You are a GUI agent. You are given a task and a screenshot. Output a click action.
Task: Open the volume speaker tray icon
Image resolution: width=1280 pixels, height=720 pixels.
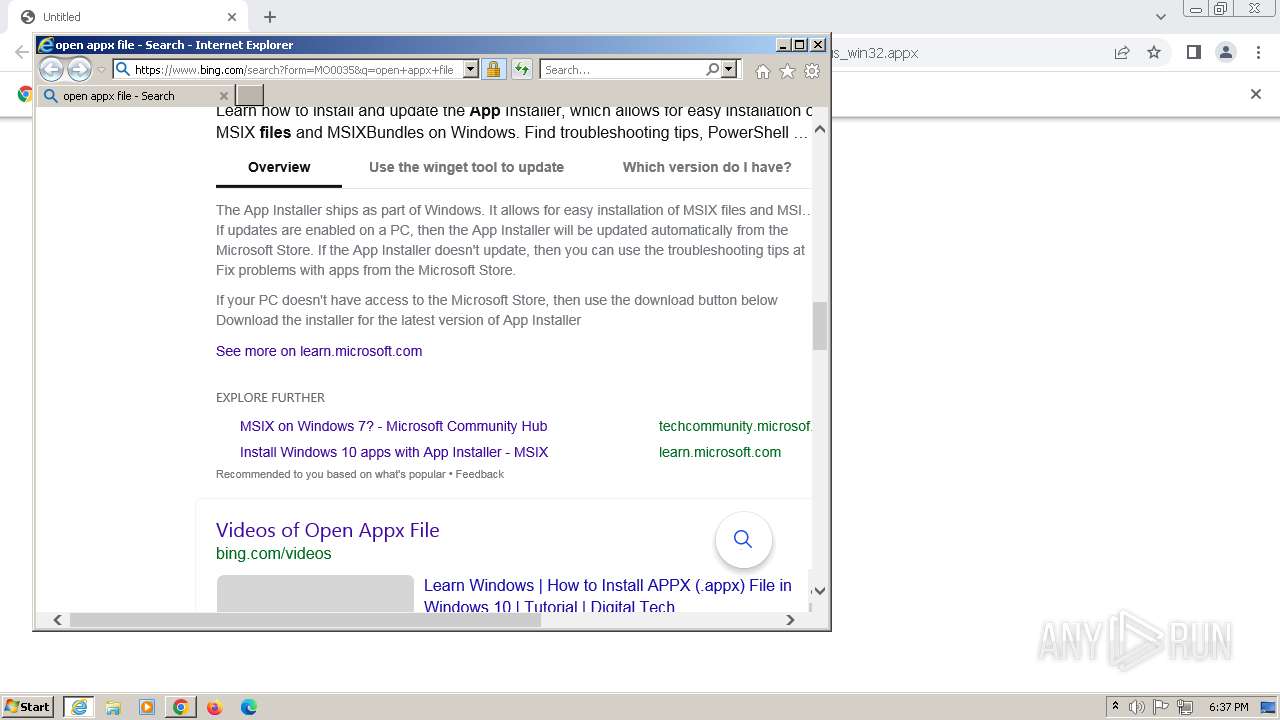1137,707
